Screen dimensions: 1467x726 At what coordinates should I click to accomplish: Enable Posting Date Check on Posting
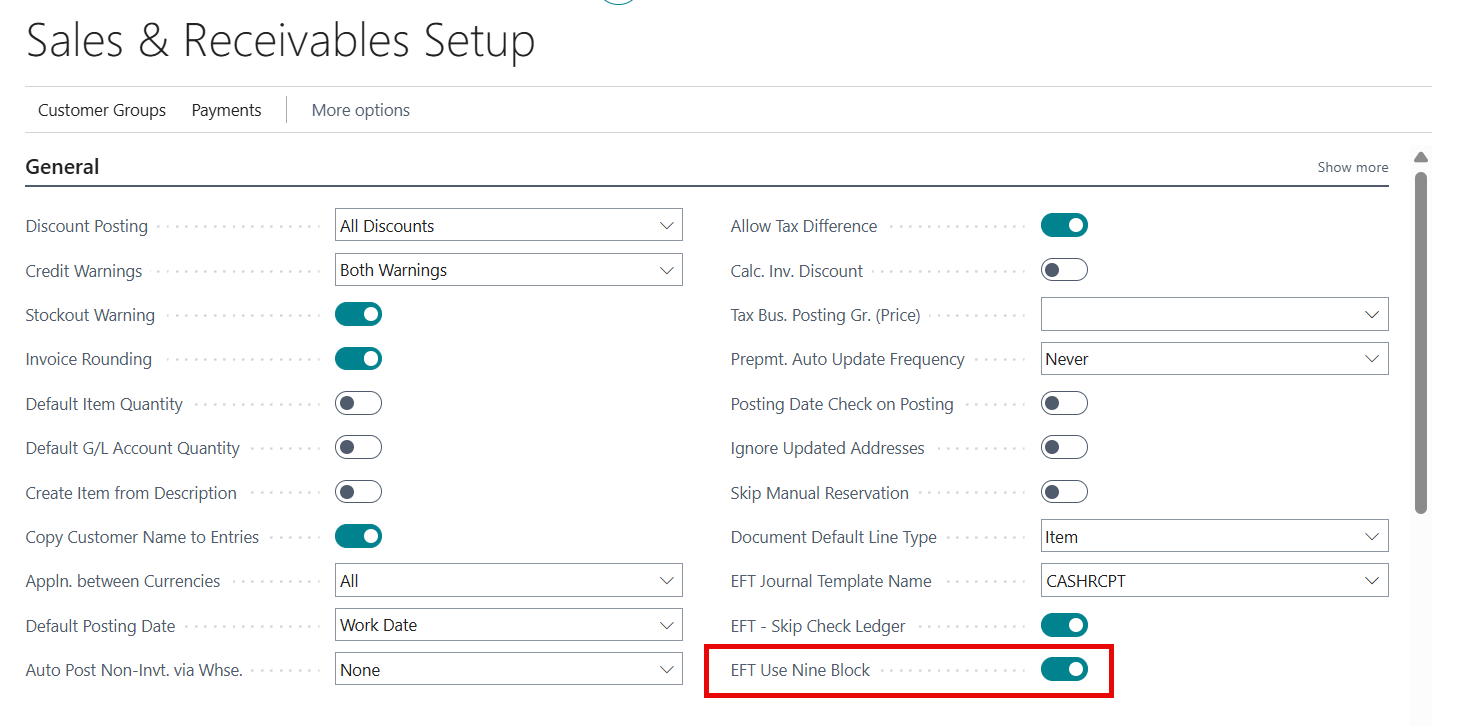pos(1064,402)
